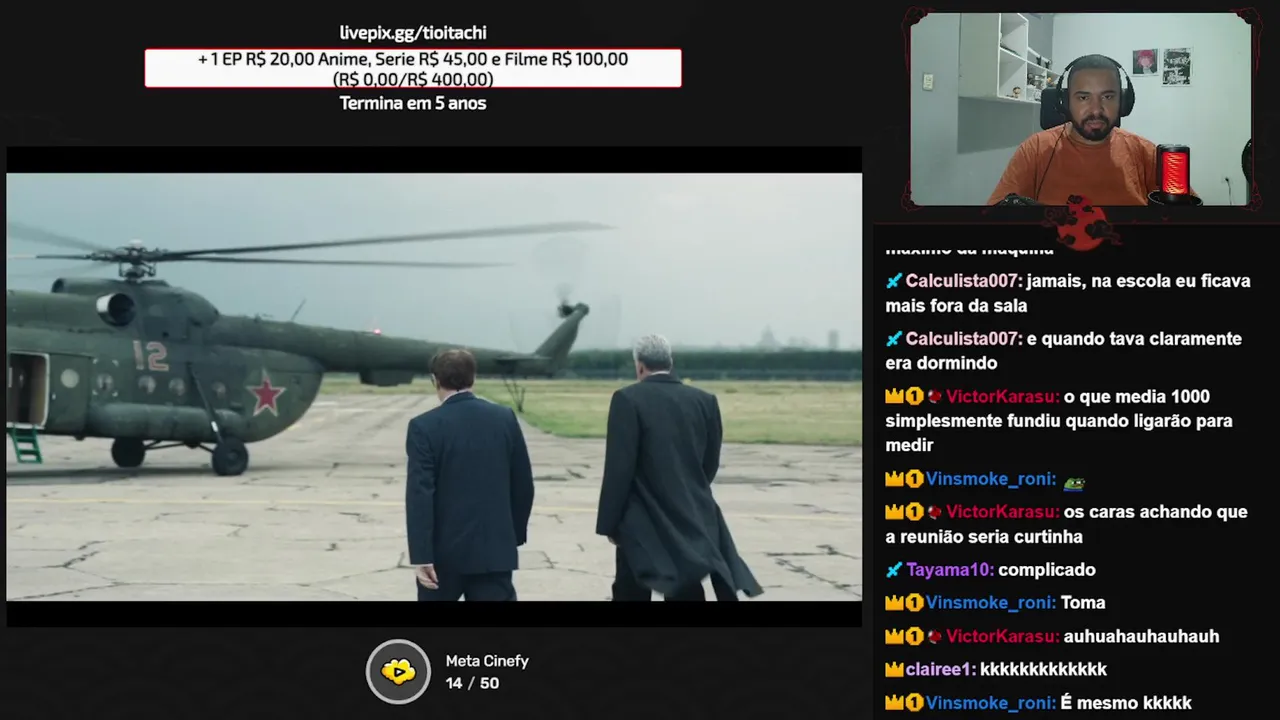Click the crown badge beside Vinsmoke_roni's frog emote message

(x=894, y=479)
